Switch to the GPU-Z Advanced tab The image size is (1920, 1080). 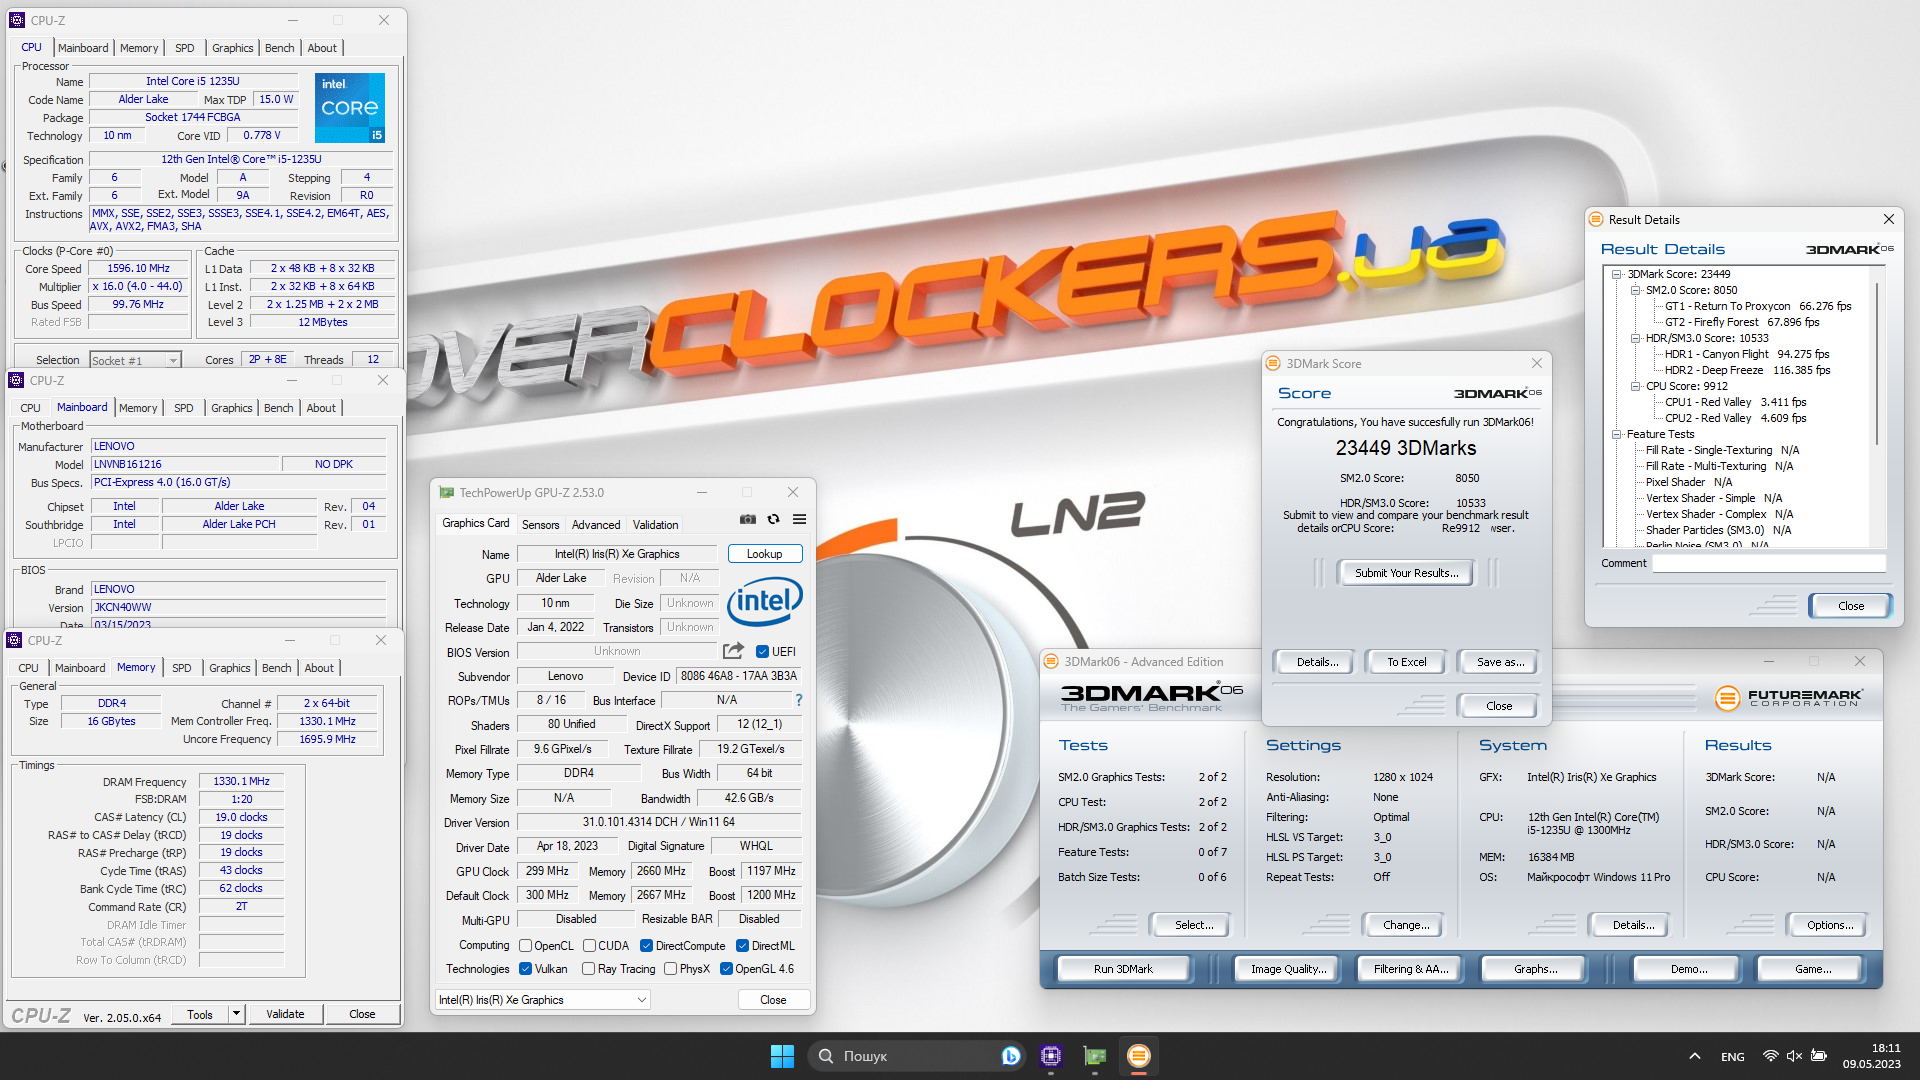tap(596, 524)
